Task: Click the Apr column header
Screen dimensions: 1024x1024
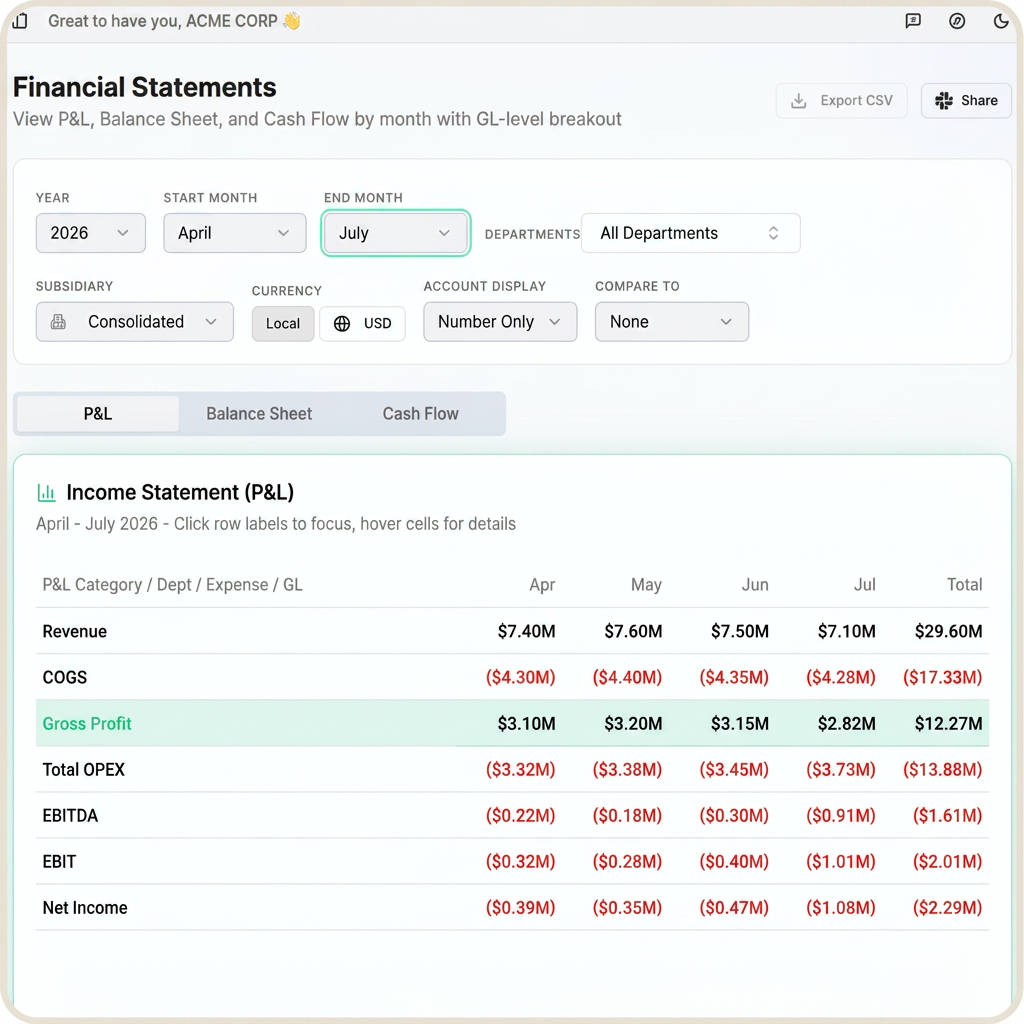Action: [542, 584]
